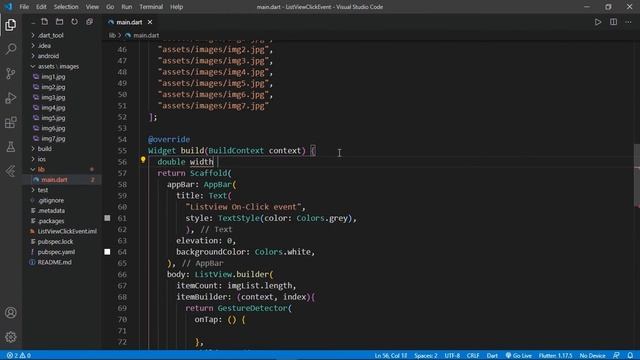The height and width of the screenshot is (360, 640).
Task: Open the Run menu
Action: click(x=127, y=7)
